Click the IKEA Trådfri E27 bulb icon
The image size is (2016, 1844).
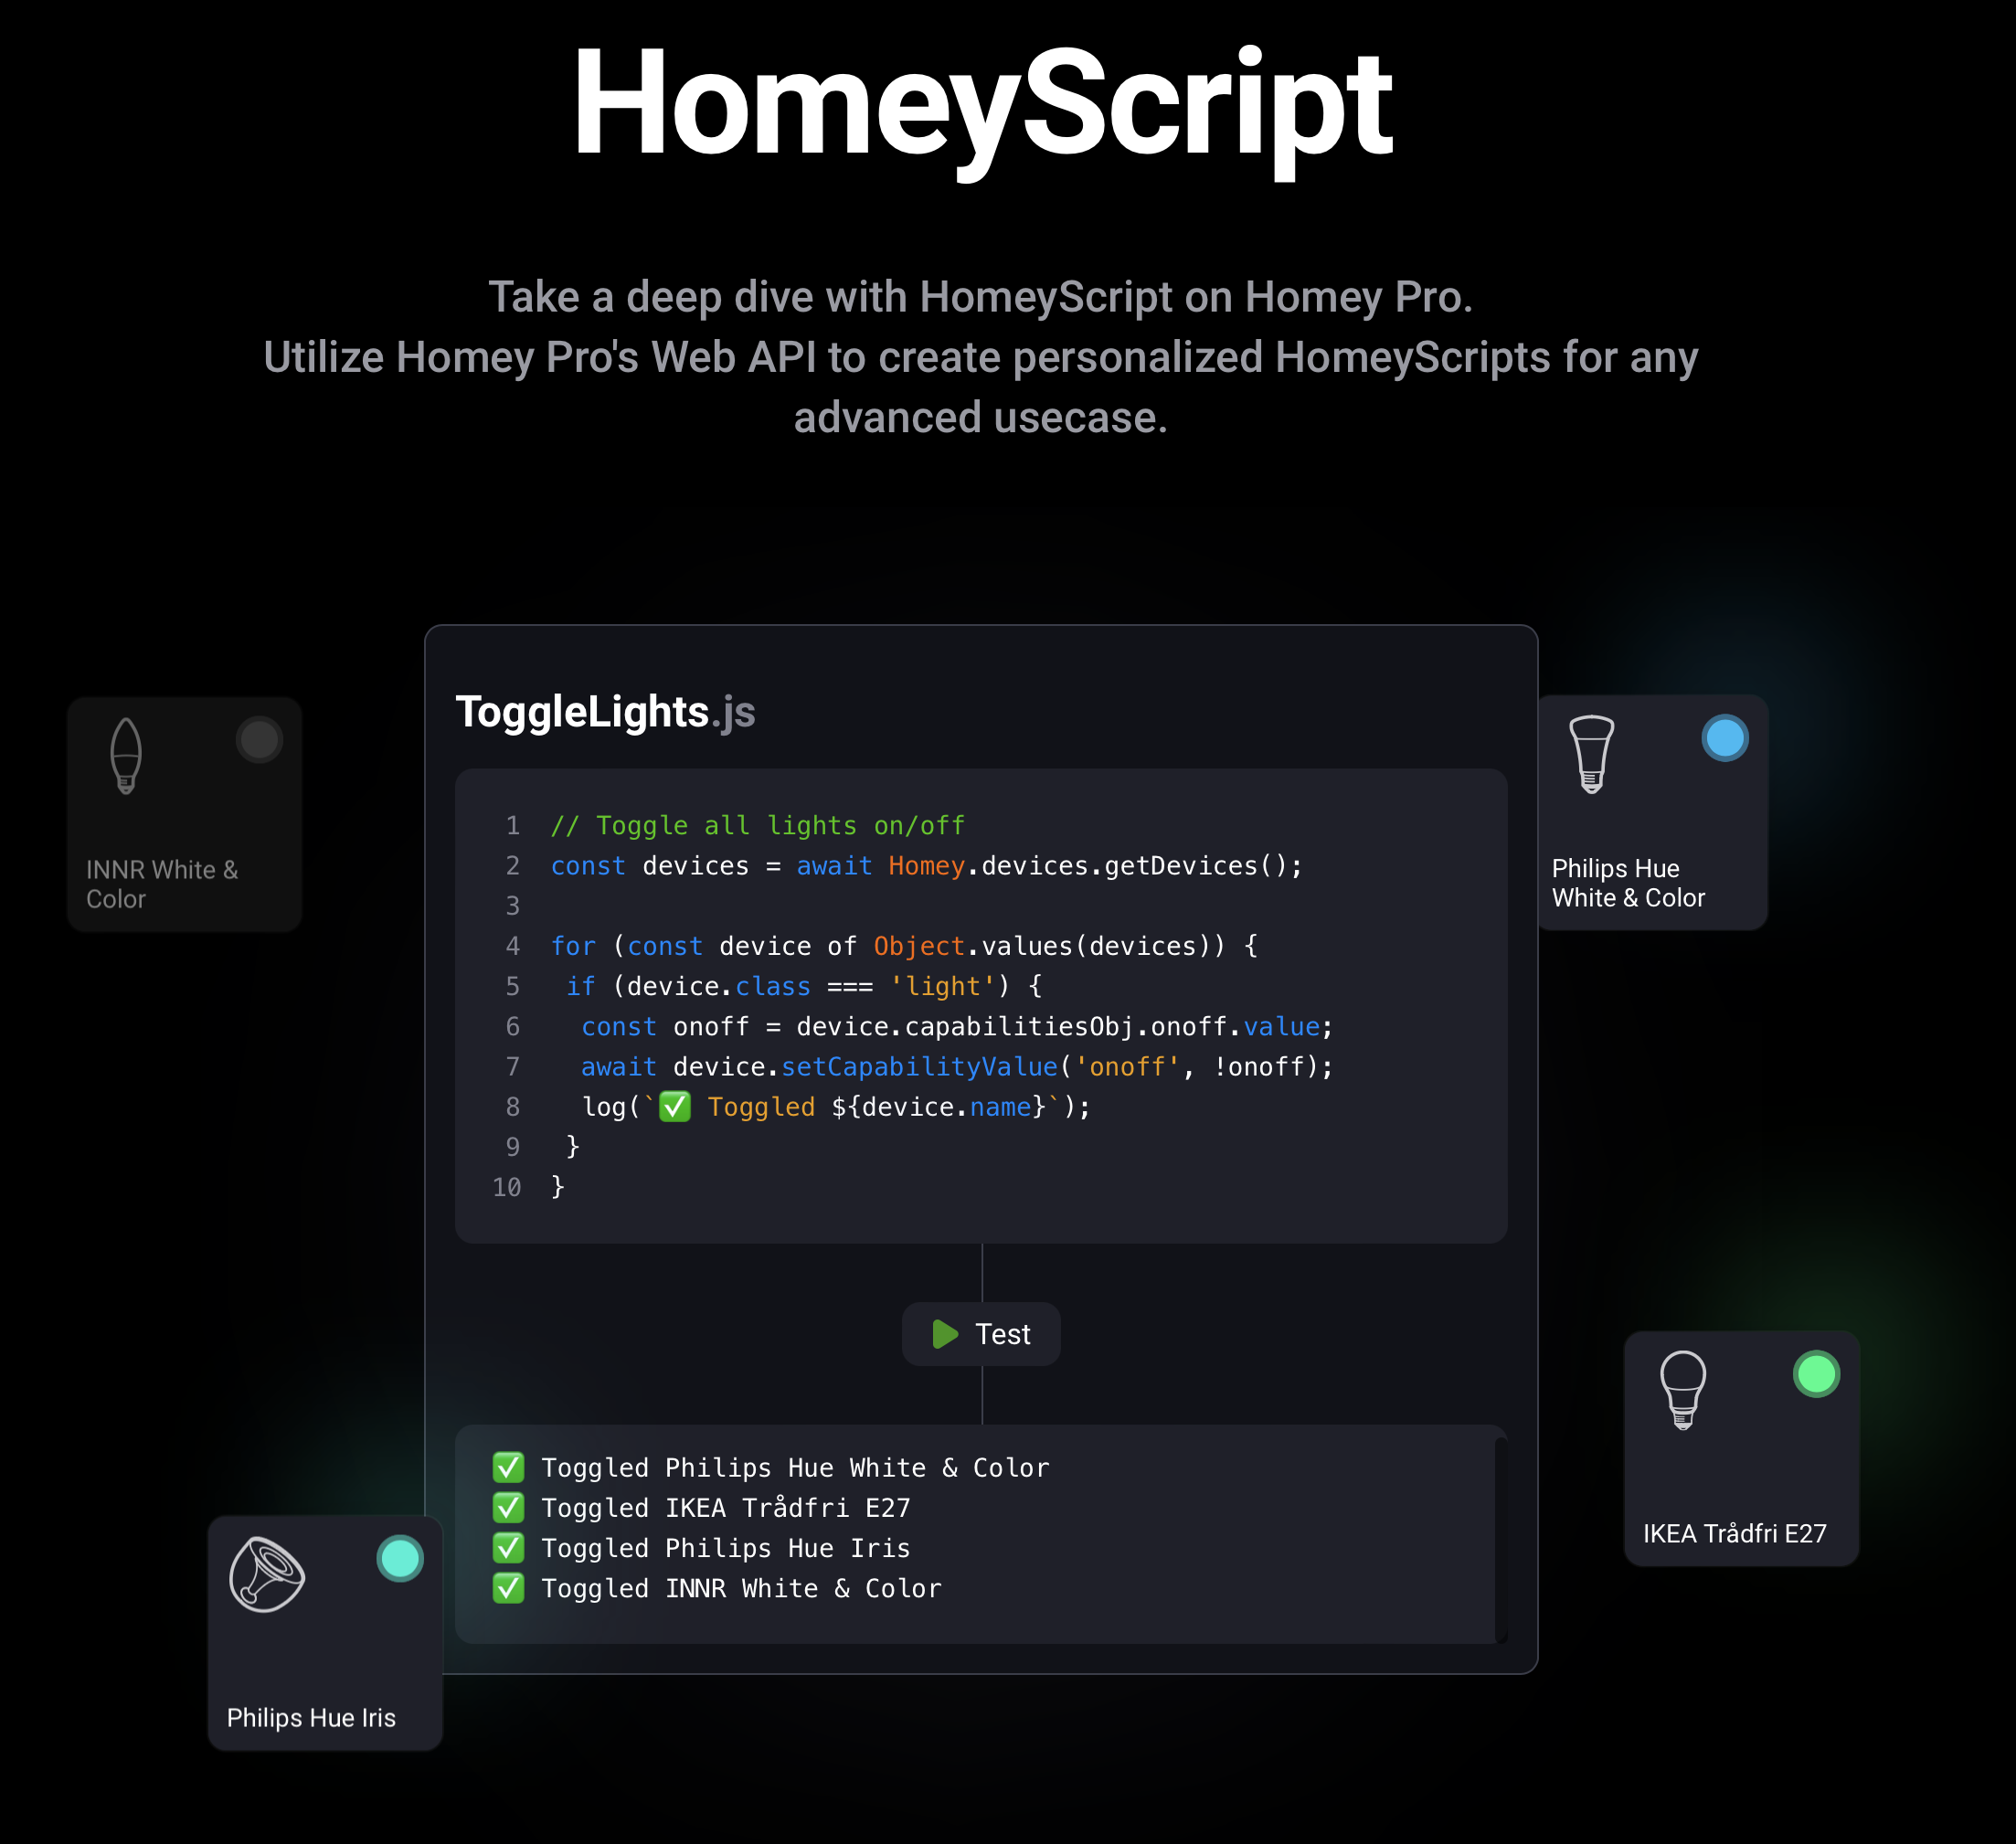[x=1683, y=1390]
